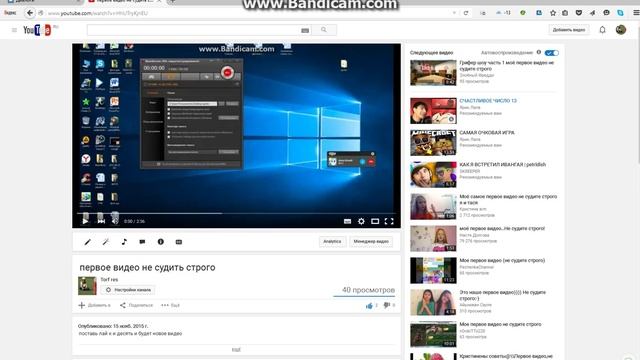Click the Добавить видео upload button

(x=569, y=30)
